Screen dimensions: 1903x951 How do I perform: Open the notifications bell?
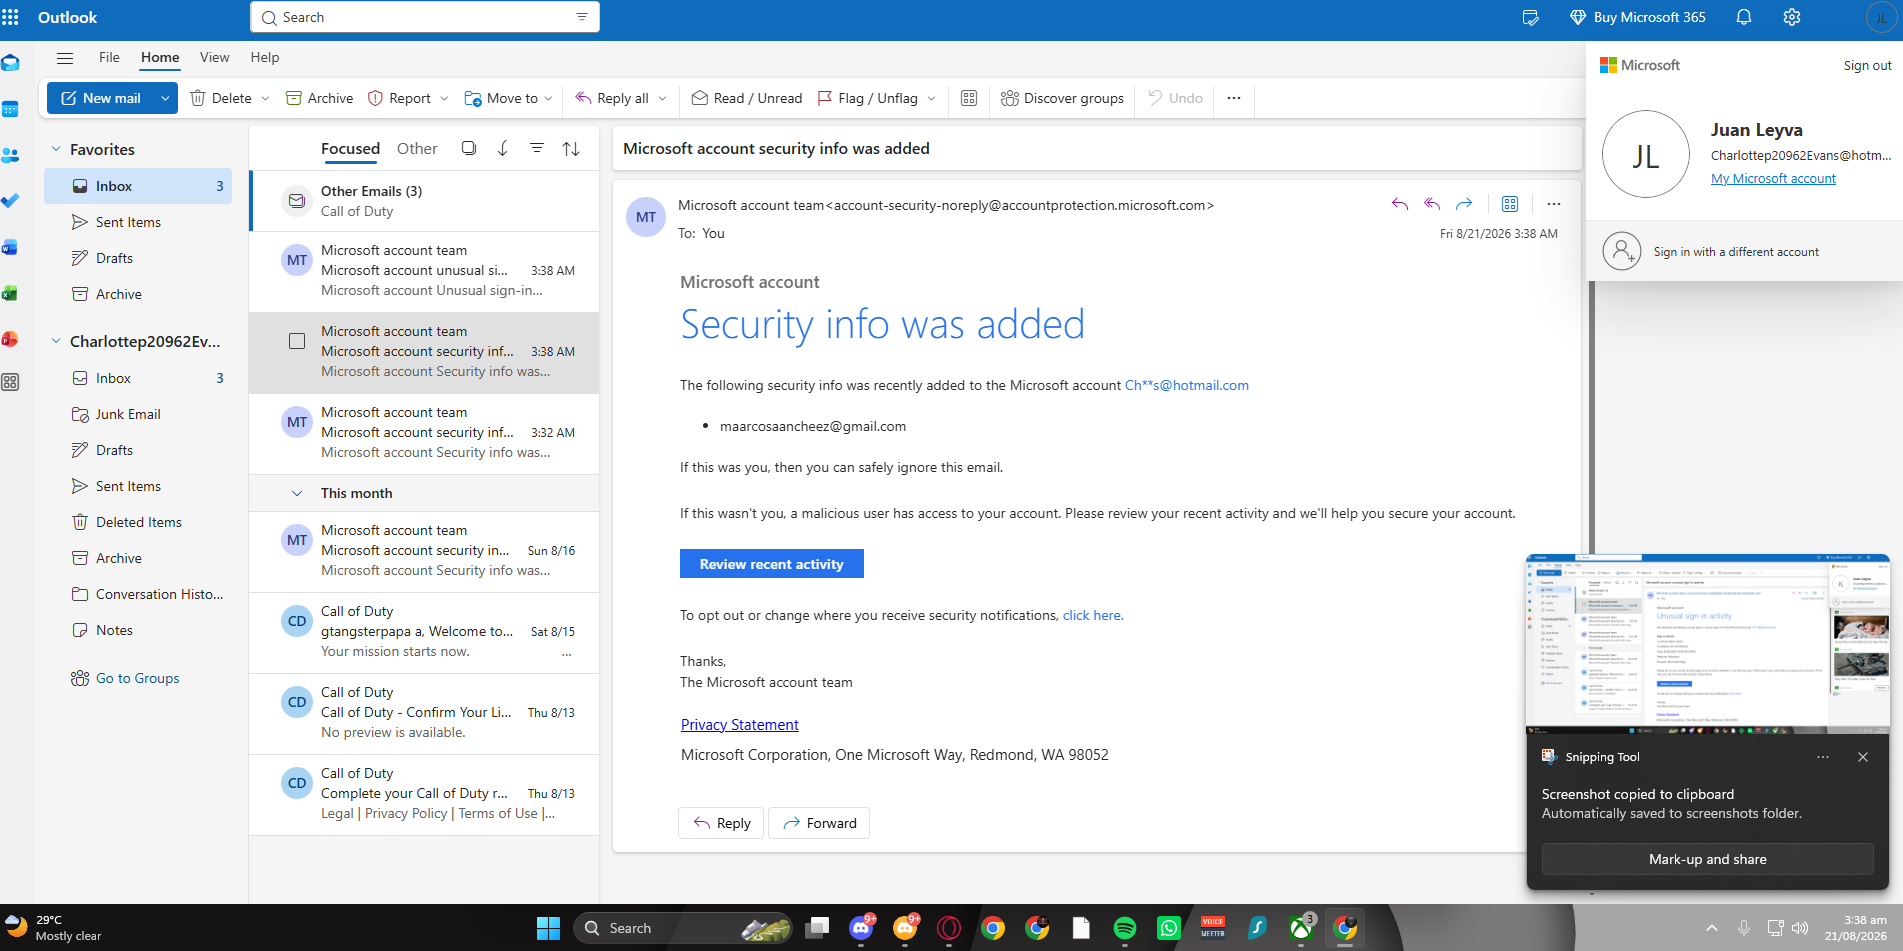tap(1744, 17)
